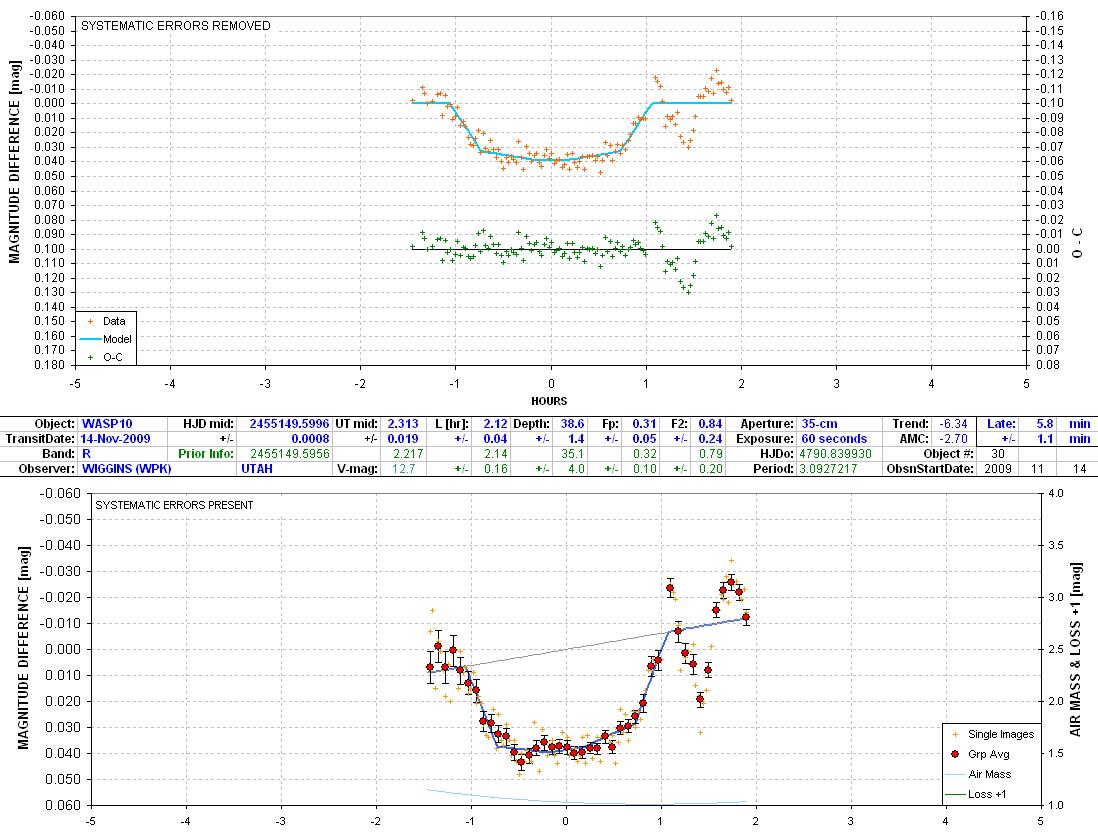This screenshot has height=832, width=1098.
Task: Click the HJD mid value 2455149.5996
Action: point(289,424)
